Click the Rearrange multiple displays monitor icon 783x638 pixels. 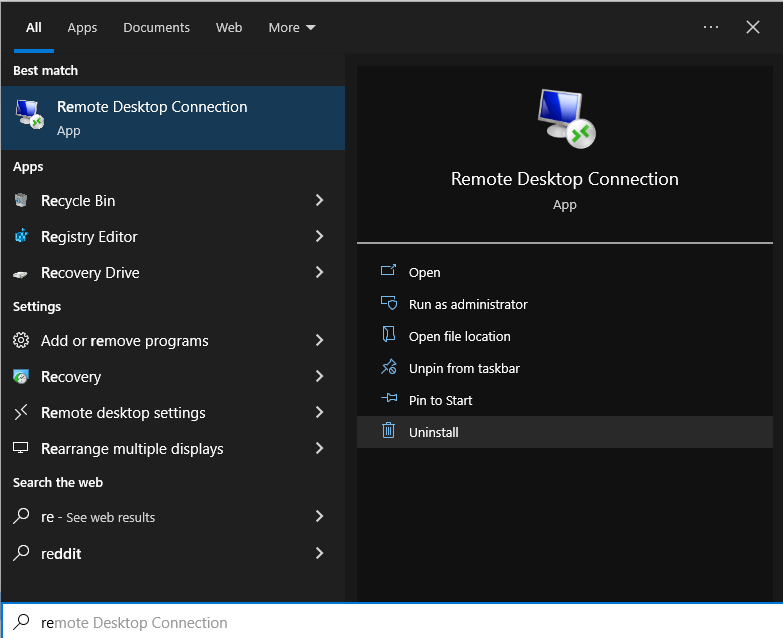pos(20,448)
